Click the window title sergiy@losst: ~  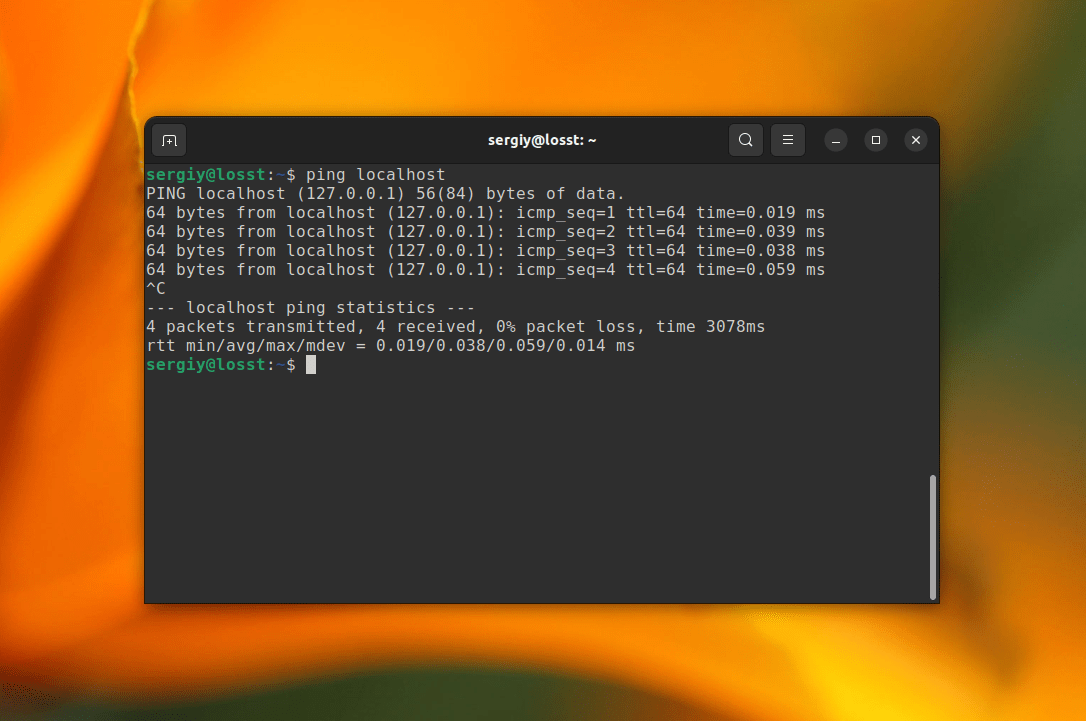542,140
